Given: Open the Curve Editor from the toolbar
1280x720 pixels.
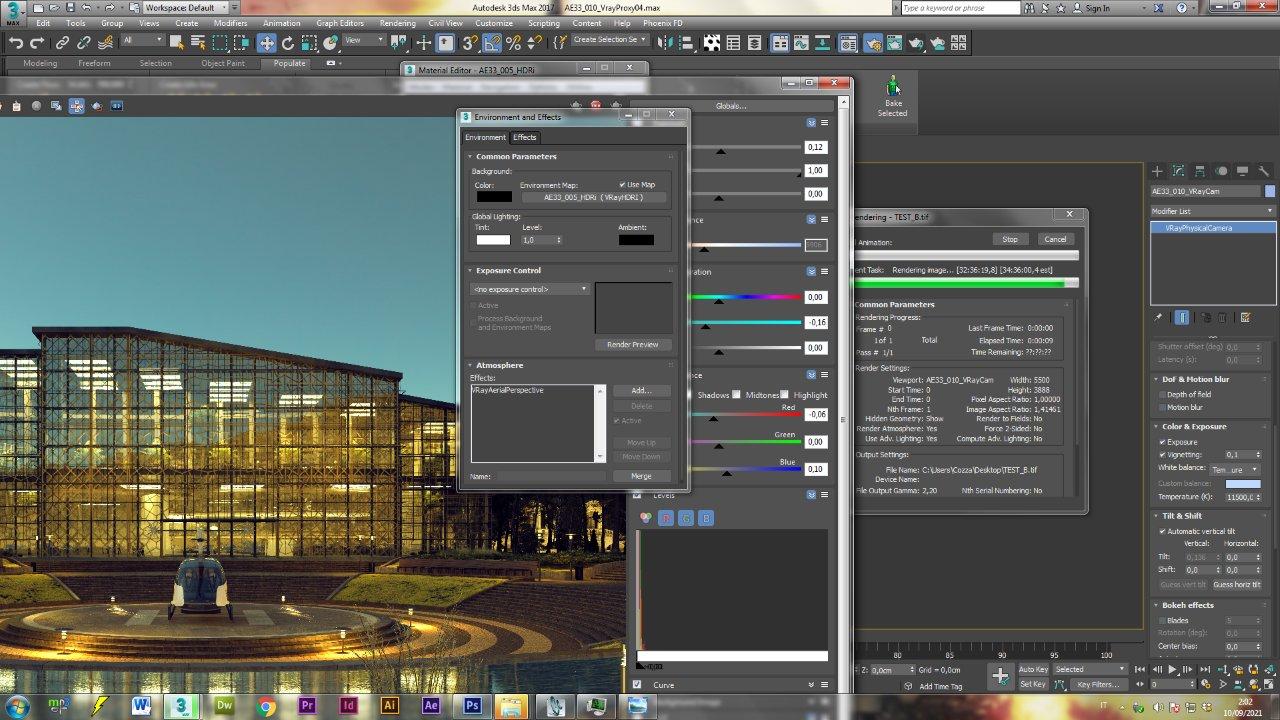Looking at the screenshot, I should click(802, 43).
